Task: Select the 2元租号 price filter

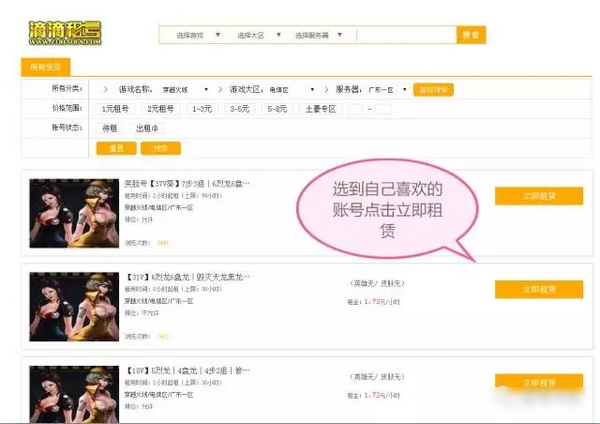Action: (161, 109)
